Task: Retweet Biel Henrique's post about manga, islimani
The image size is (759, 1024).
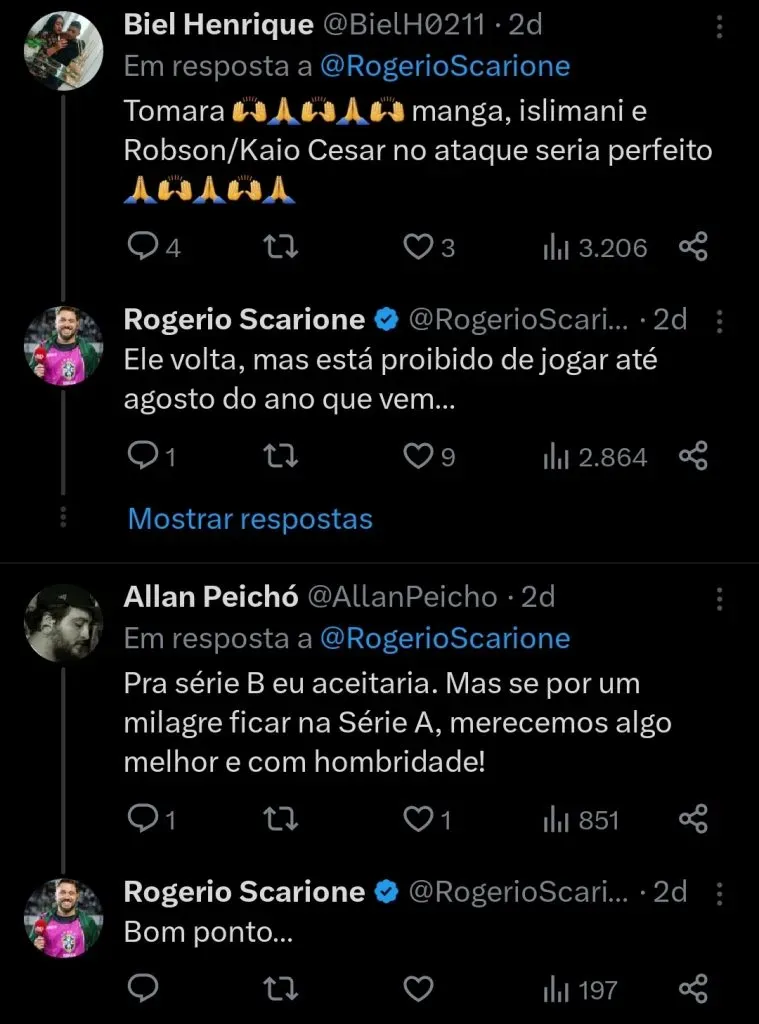Action: point(284,247)
